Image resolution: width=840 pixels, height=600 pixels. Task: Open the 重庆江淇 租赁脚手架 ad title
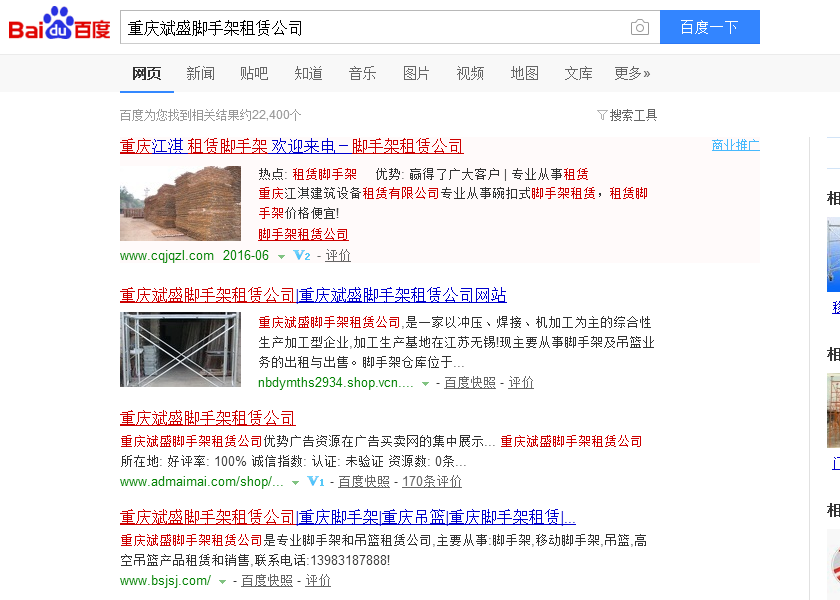[x=291, y=146]
